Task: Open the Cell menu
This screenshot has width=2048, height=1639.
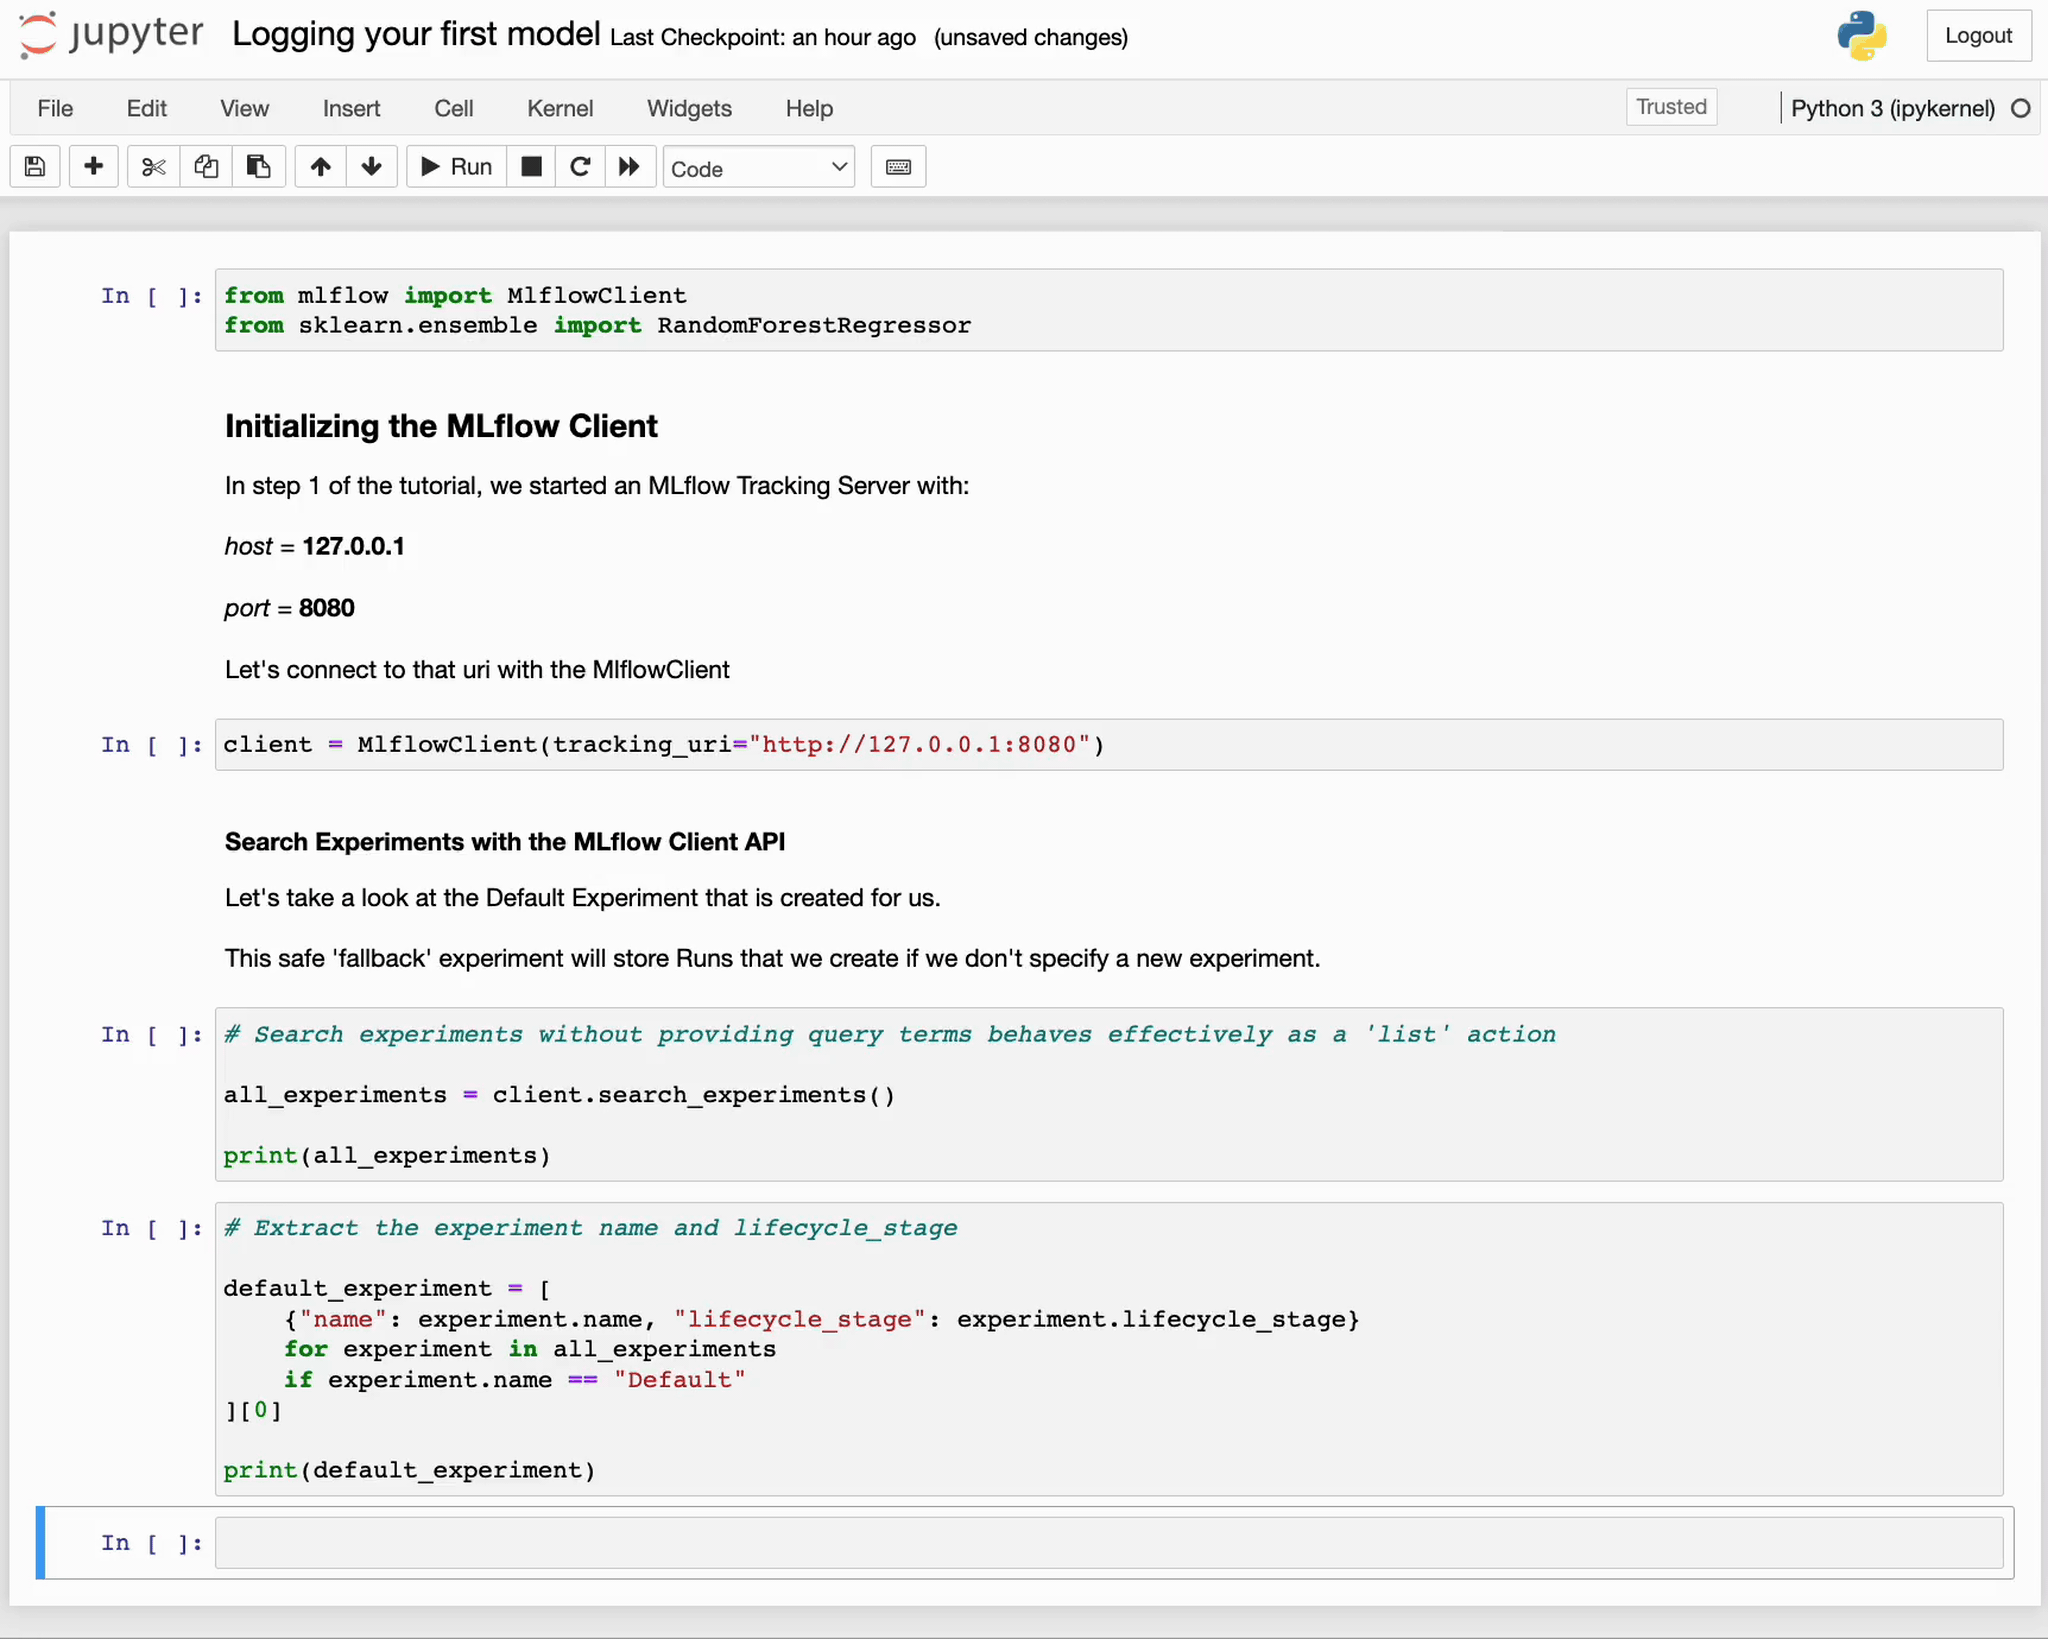Action: (453, 108)
